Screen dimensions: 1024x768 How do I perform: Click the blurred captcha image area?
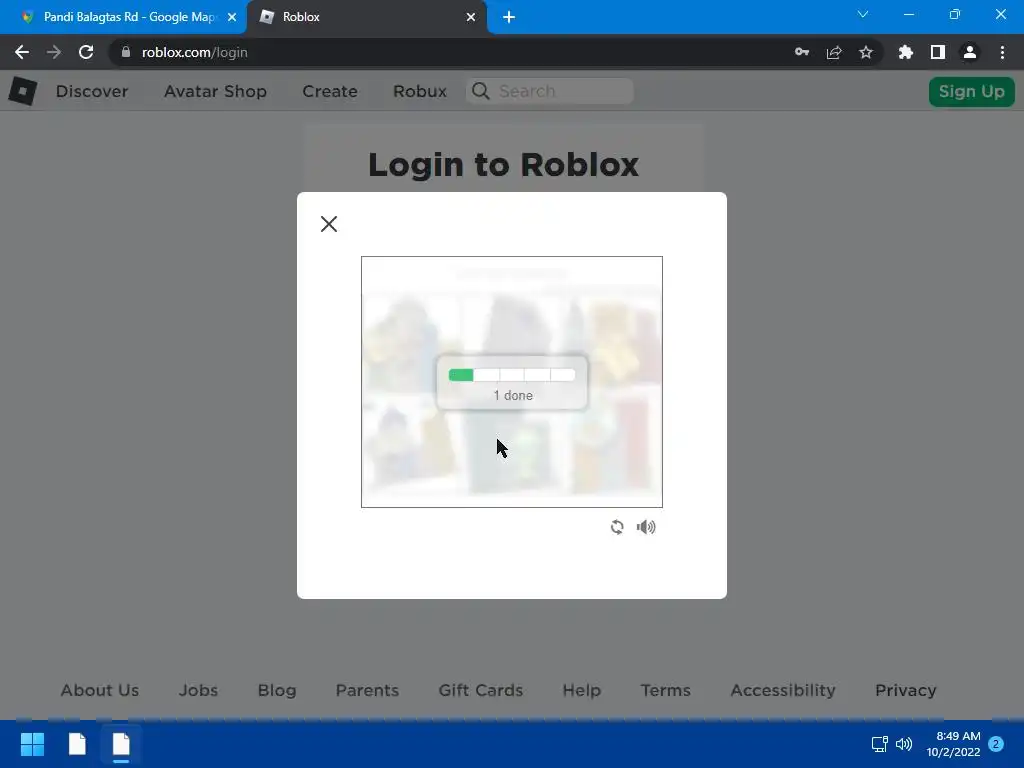(x=512, y=381)
